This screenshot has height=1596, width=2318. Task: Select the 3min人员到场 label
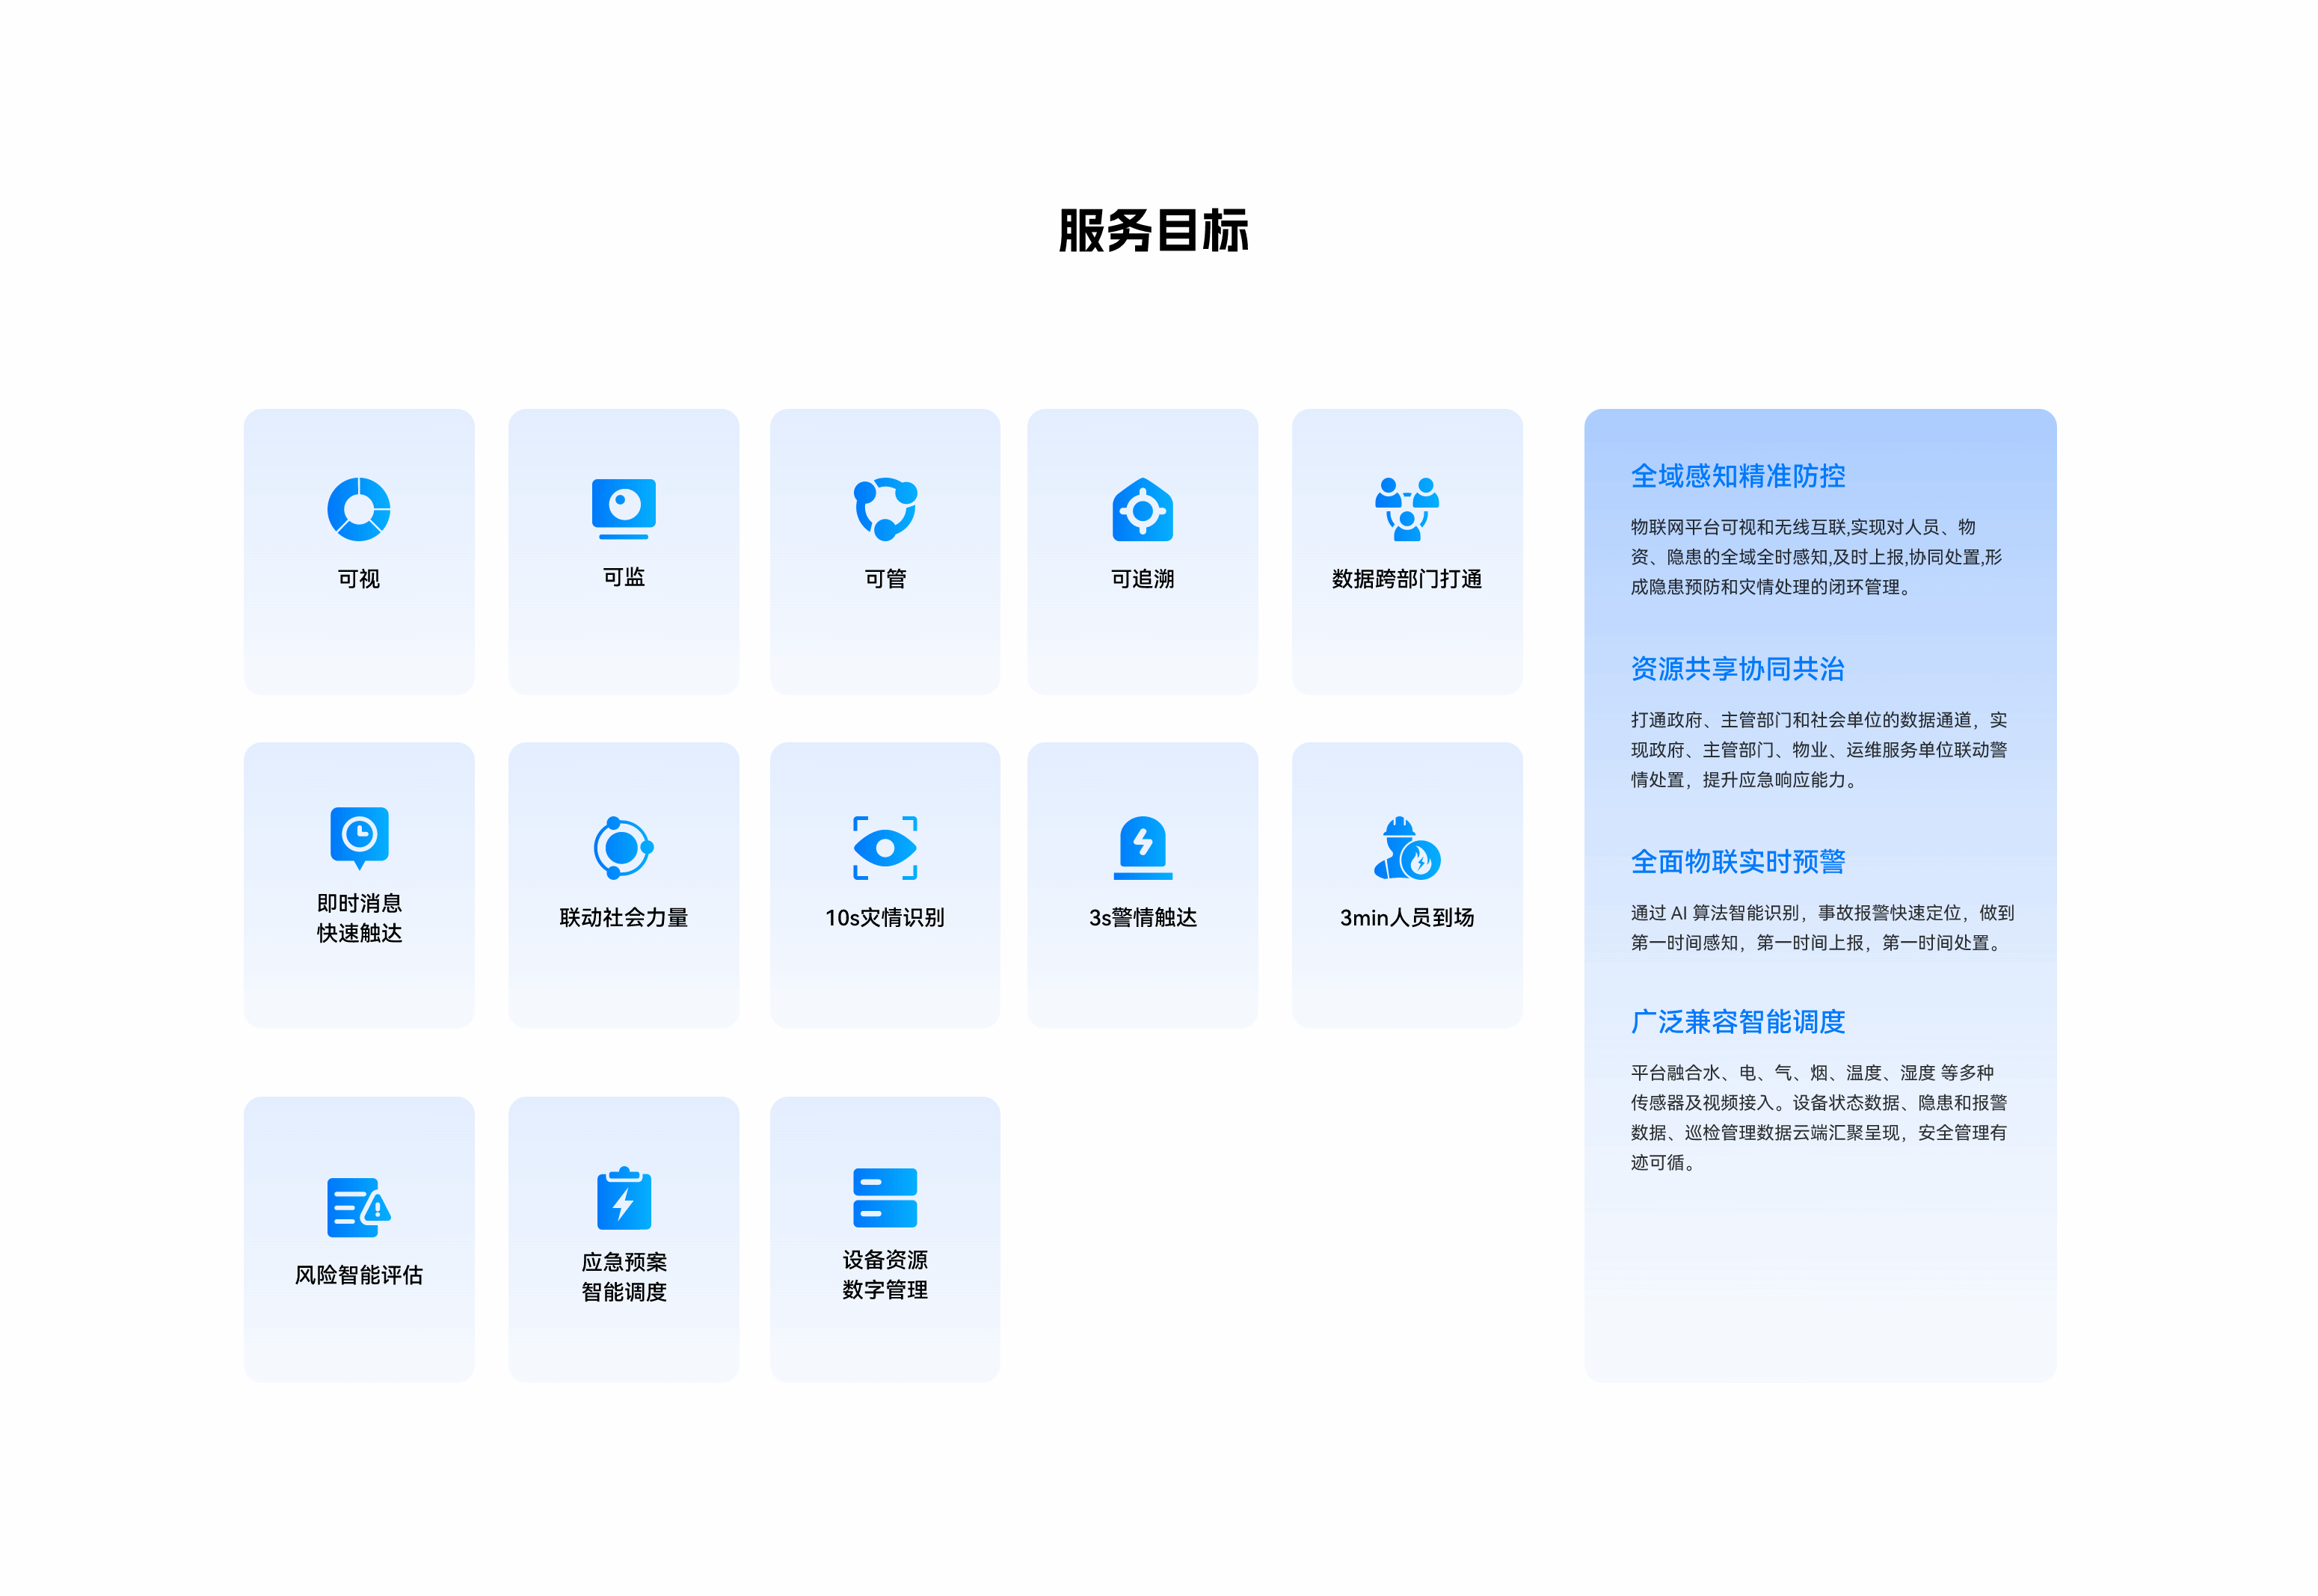pyautogui.click(x=1407, y=917)
